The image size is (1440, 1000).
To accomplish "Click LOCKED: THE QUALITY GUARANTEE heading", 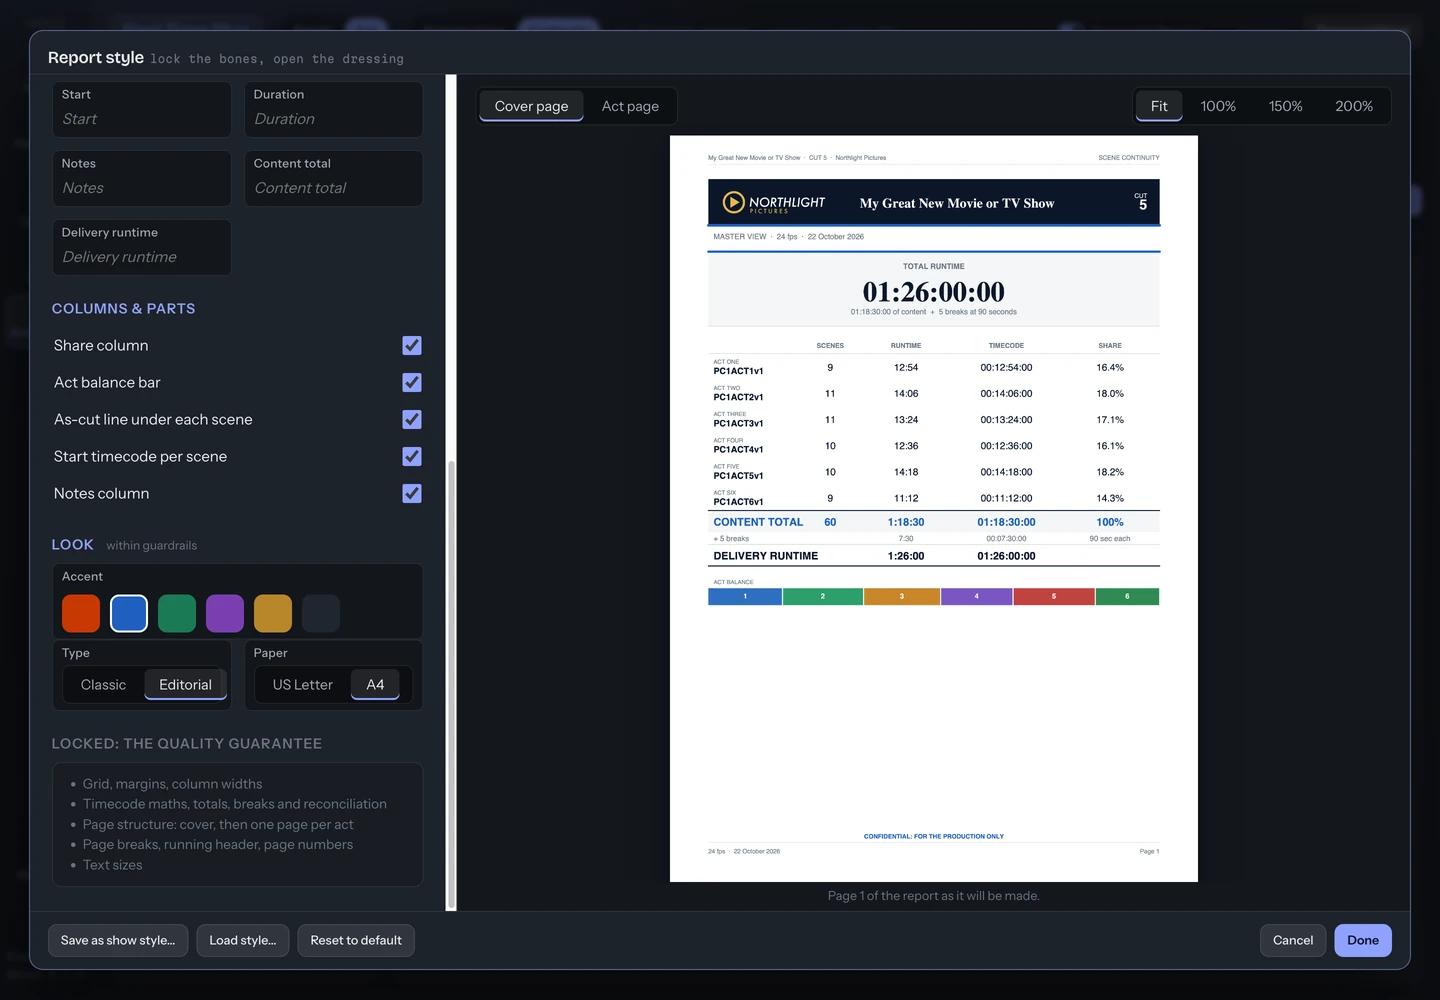I will tap(187, 744).
